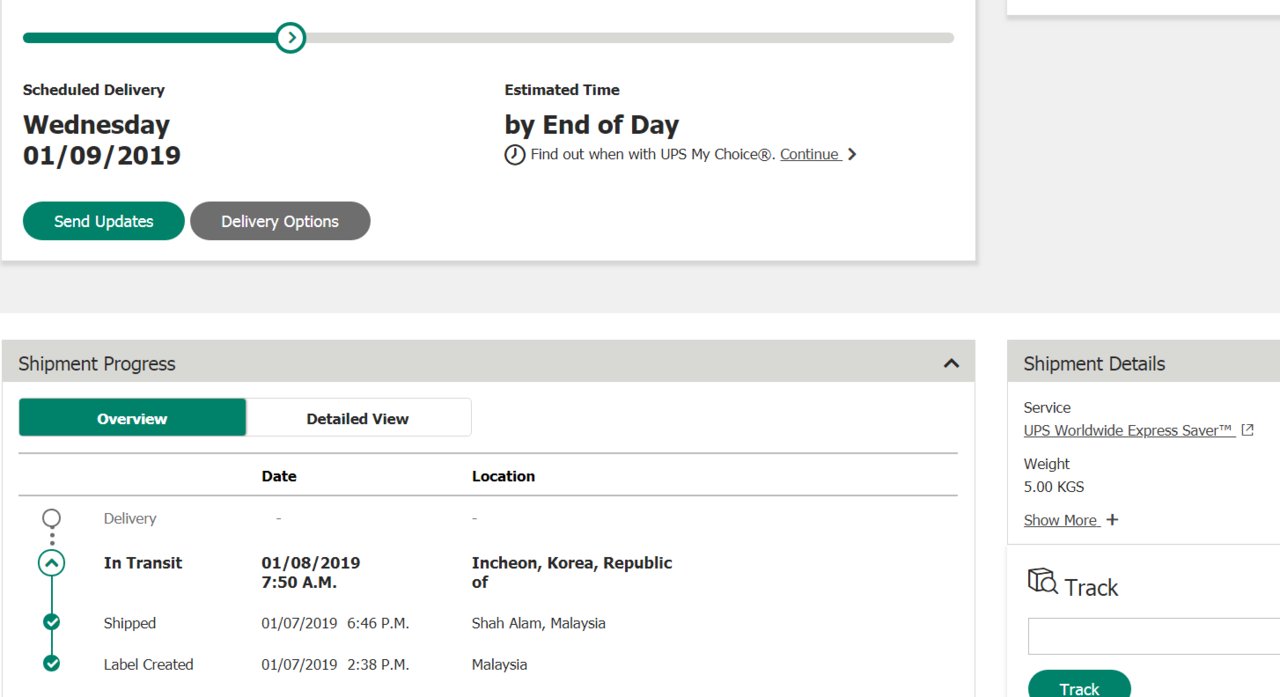Open the Continue link for UPS My Choice

click(810, 154)
